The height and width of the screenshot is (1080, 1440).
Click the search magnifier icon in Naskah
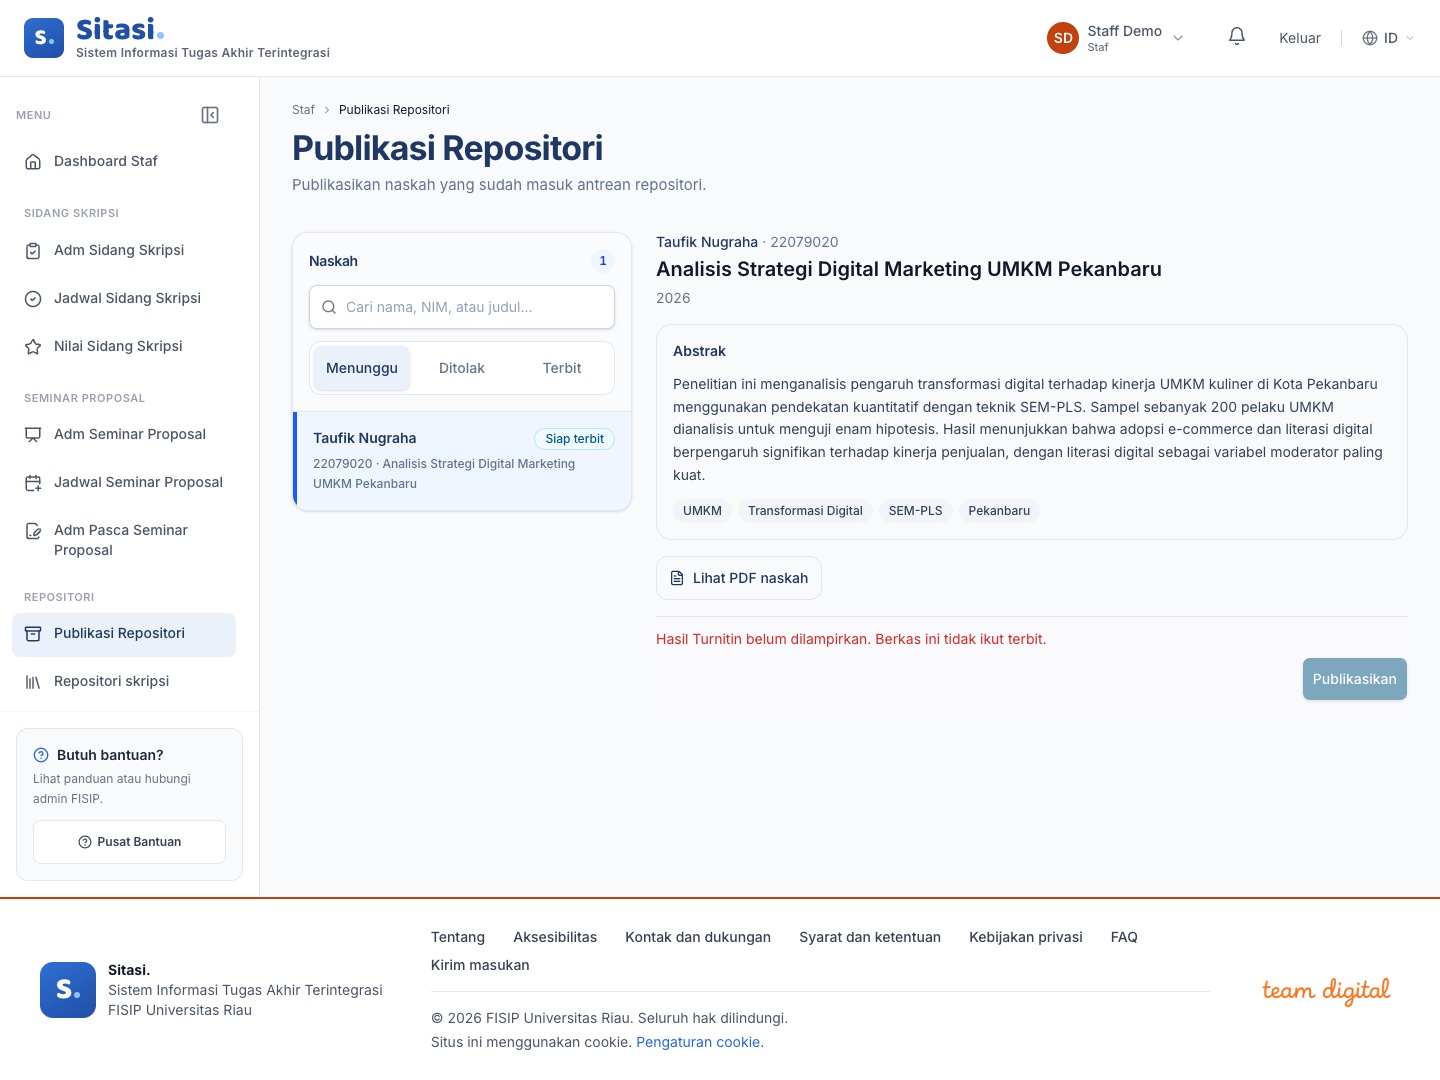[x=329, y=307]
